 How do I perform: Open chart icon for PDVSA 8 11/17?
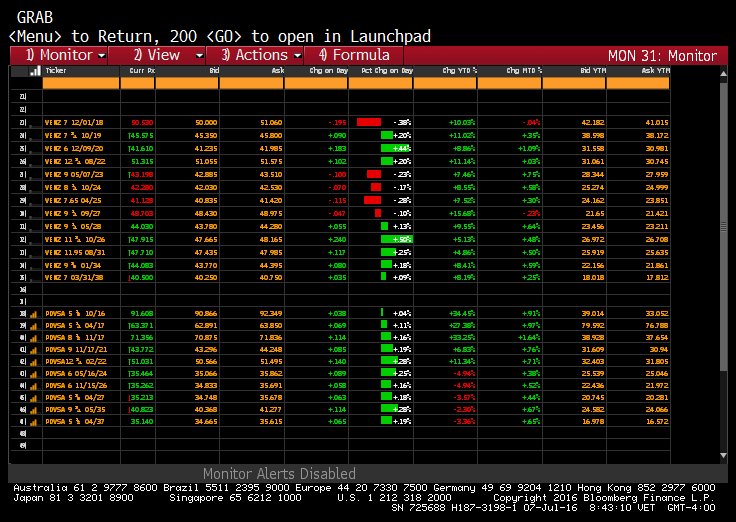click(x=33, y=338)
